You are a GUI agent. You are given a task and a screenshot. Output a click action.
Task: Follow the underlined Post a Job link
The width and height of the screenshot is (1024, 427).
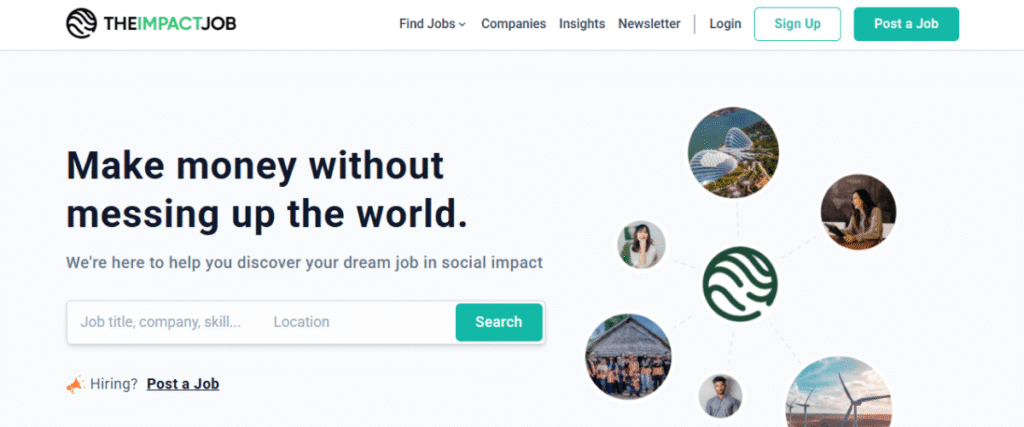[183, 384]
